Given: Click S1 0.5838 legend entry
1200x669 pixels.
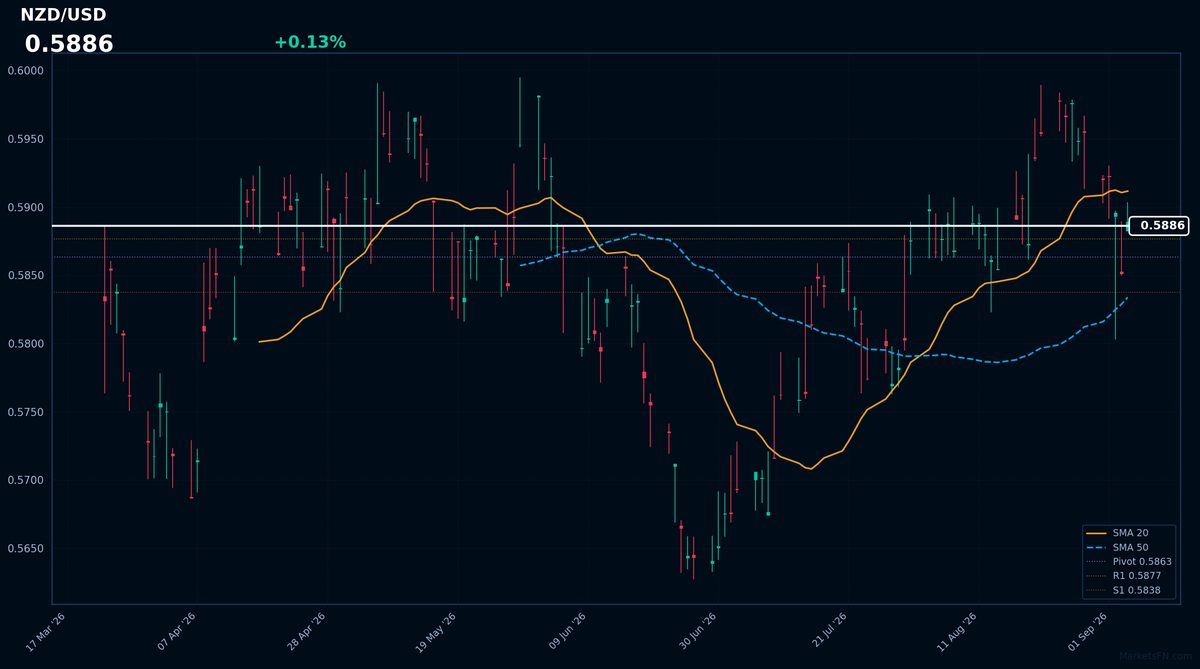Looking at the screenshot, I should pyautogui.click(x=1124, y=591).
